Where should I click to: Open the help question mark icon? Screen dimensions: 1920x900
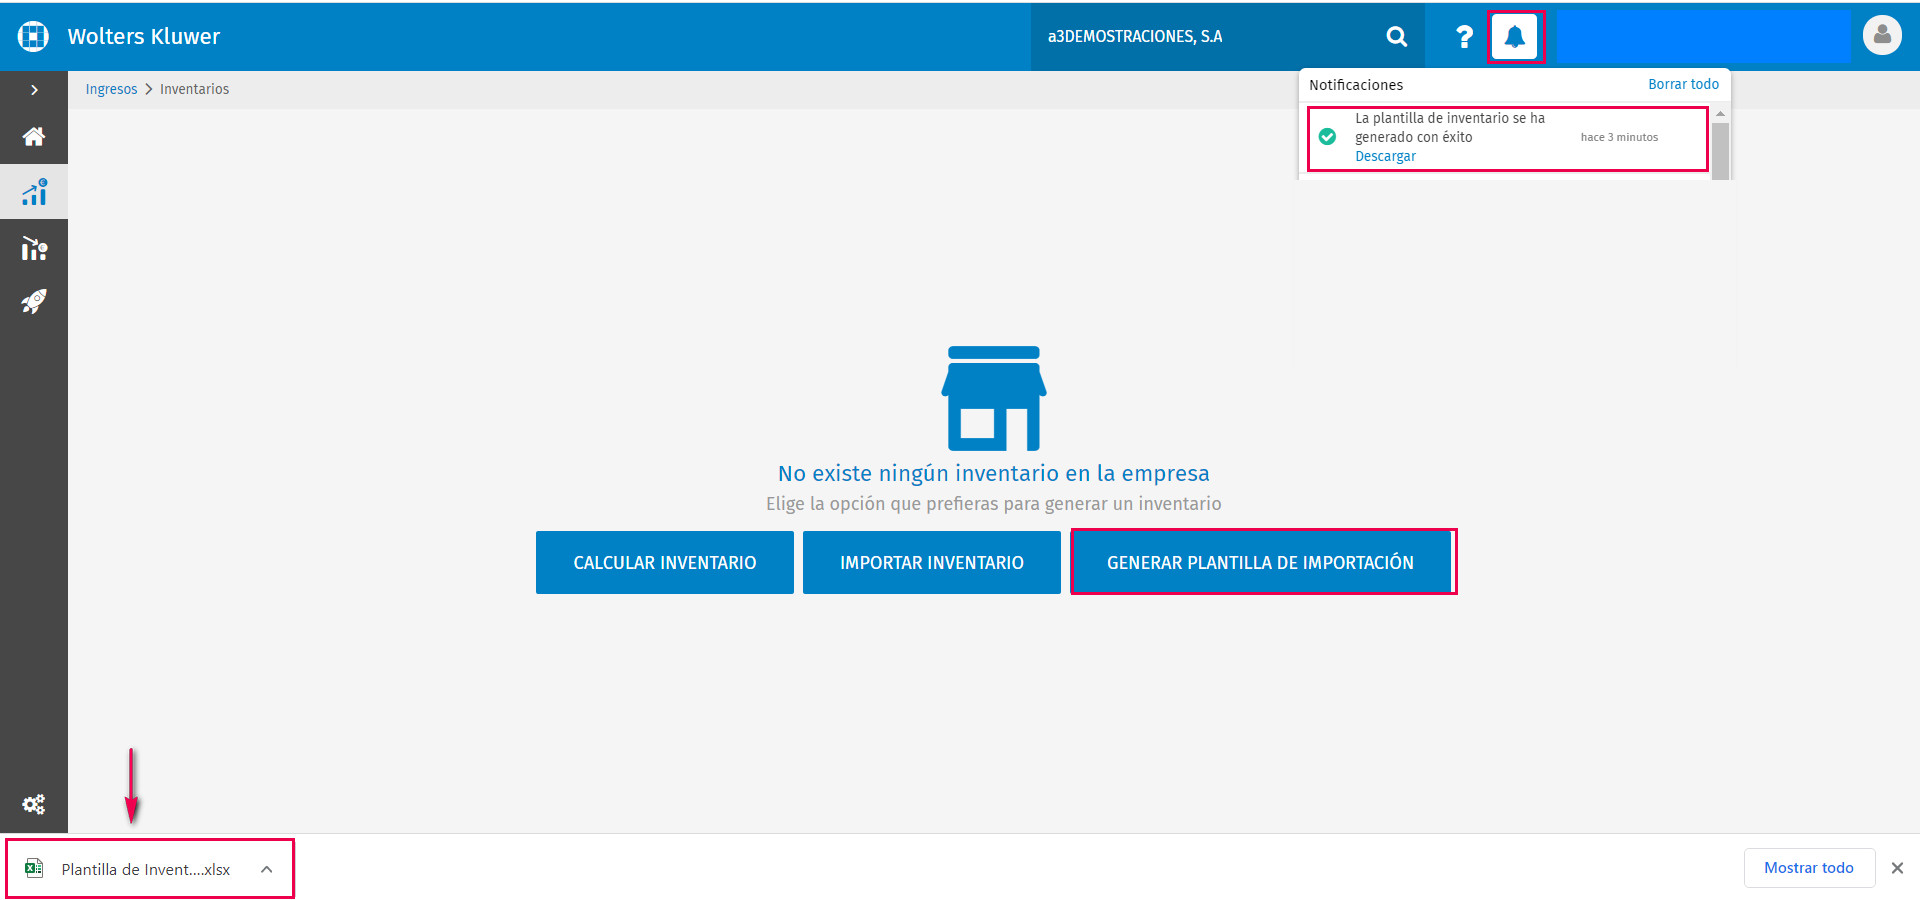(1464, 37)
